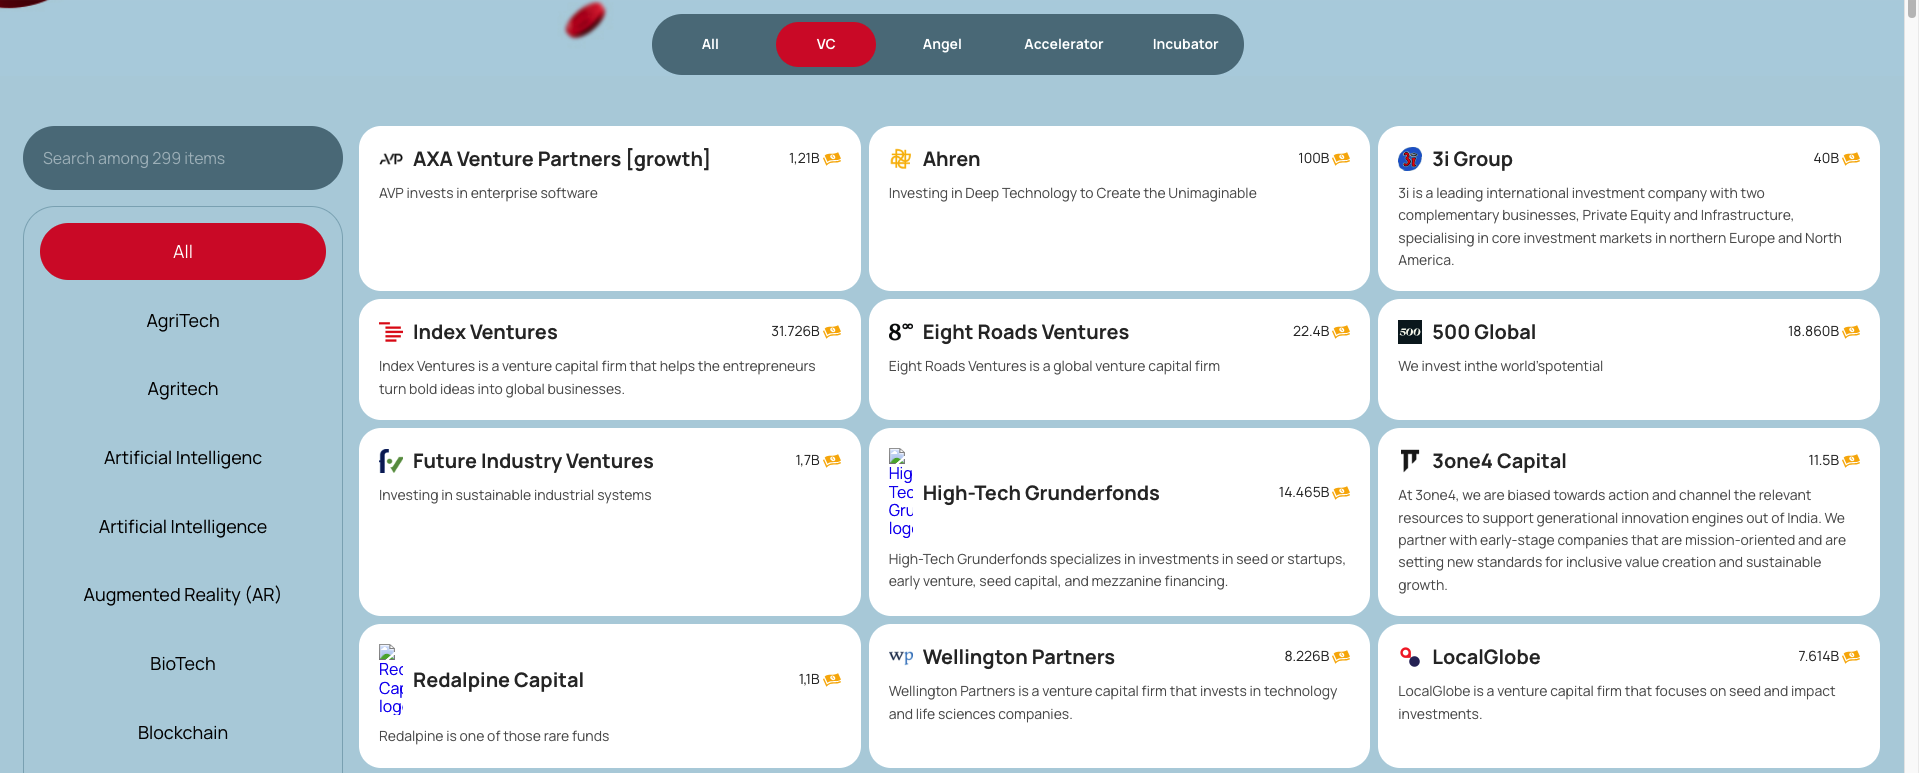
Task: Click 'AVP invests in enterprise software' description
Action: point(488,193)
